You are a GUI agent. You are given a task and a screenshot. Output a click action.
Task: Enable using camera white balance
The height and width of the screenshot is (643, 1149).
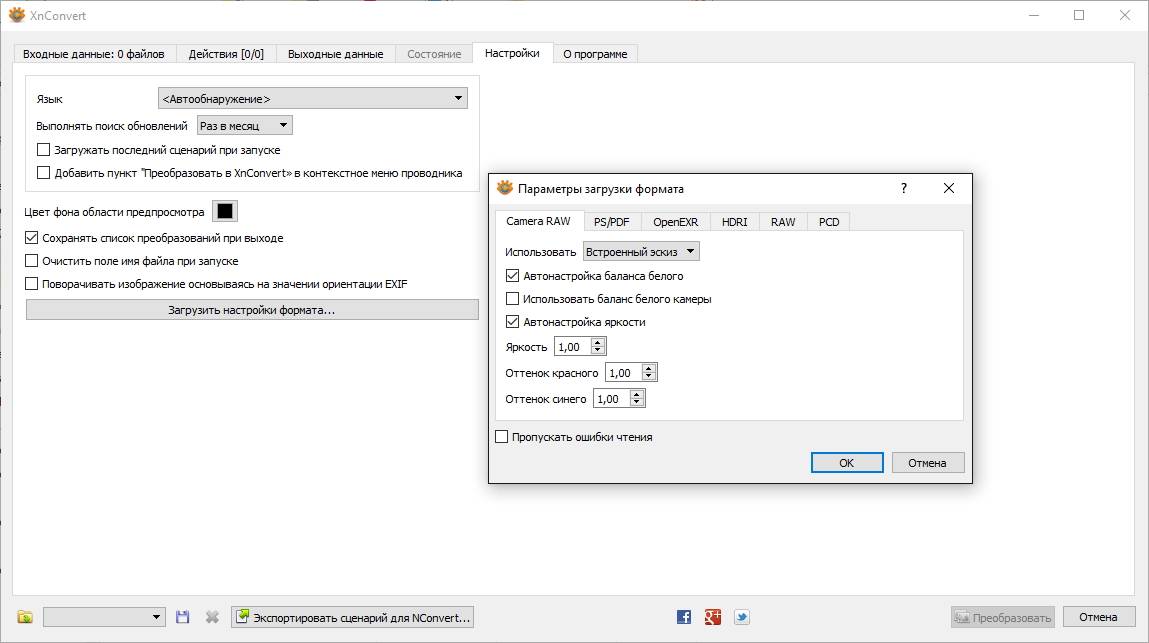(512, 298)
